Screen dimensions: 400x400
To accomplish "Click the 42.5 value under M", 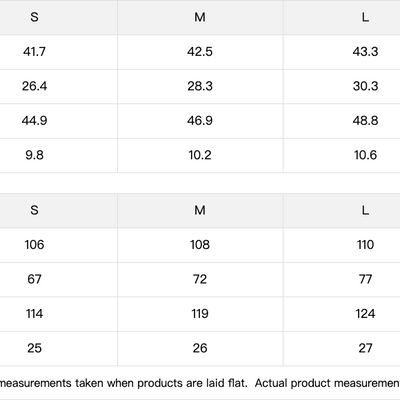I will pyautogui.click(x=200, y=52).
